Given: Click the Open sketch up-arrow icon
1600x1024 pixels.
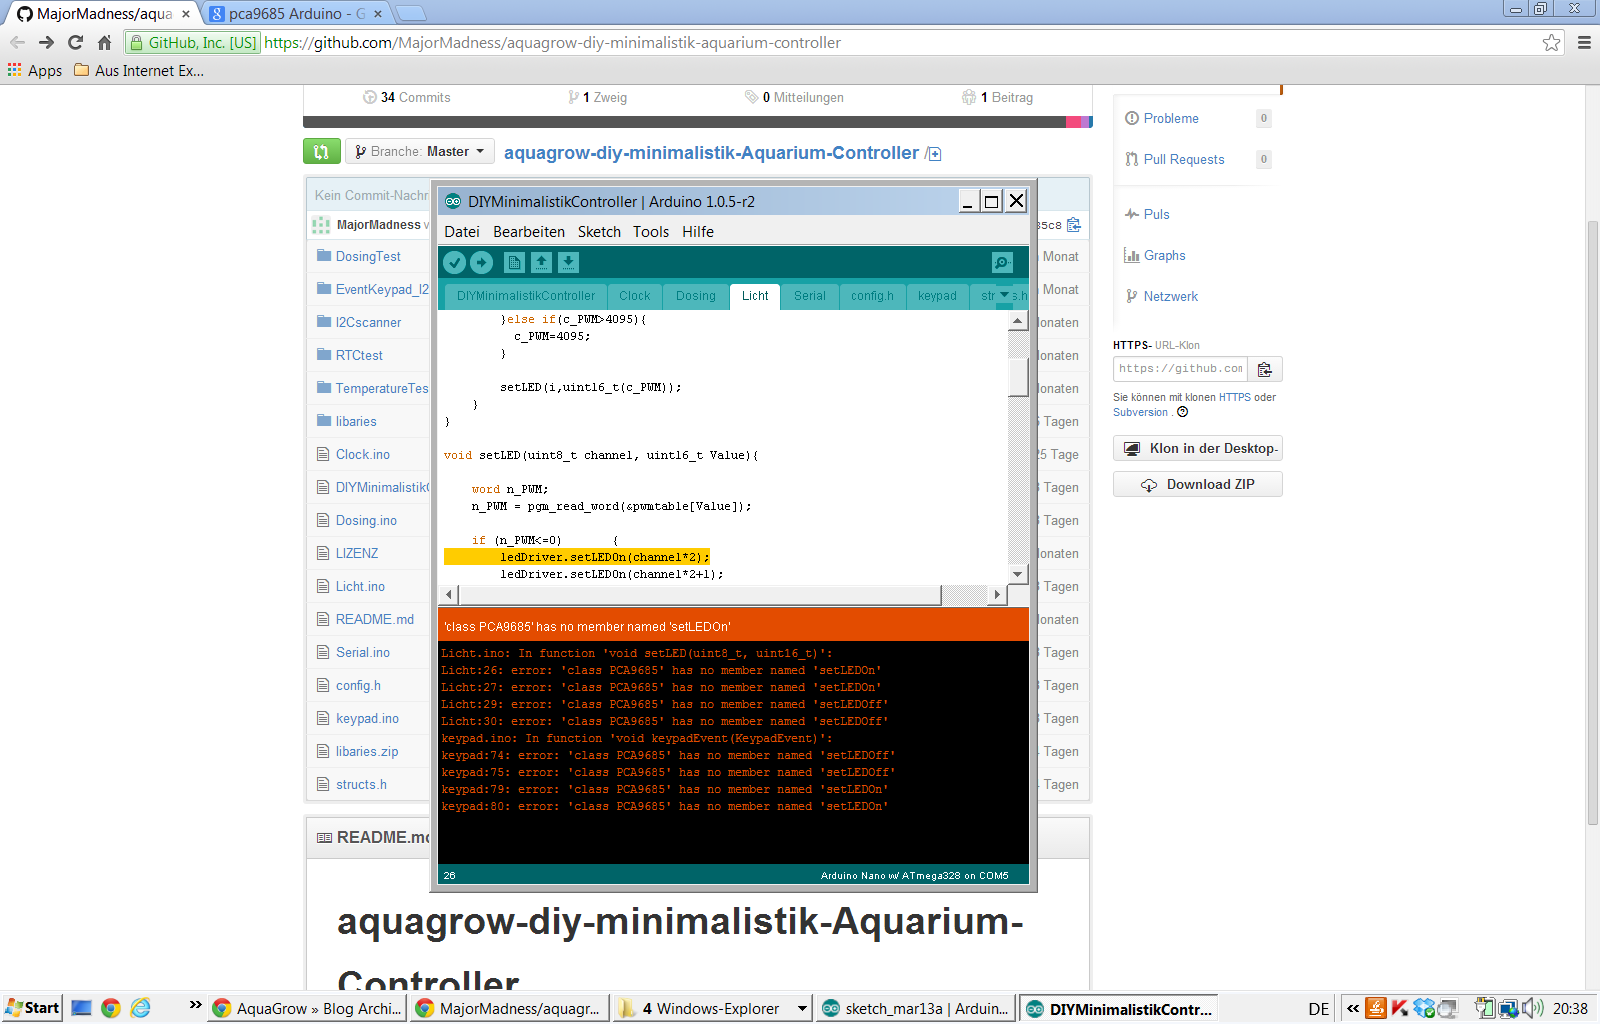Looking at the screenshot, I should [x=541, y=262].
